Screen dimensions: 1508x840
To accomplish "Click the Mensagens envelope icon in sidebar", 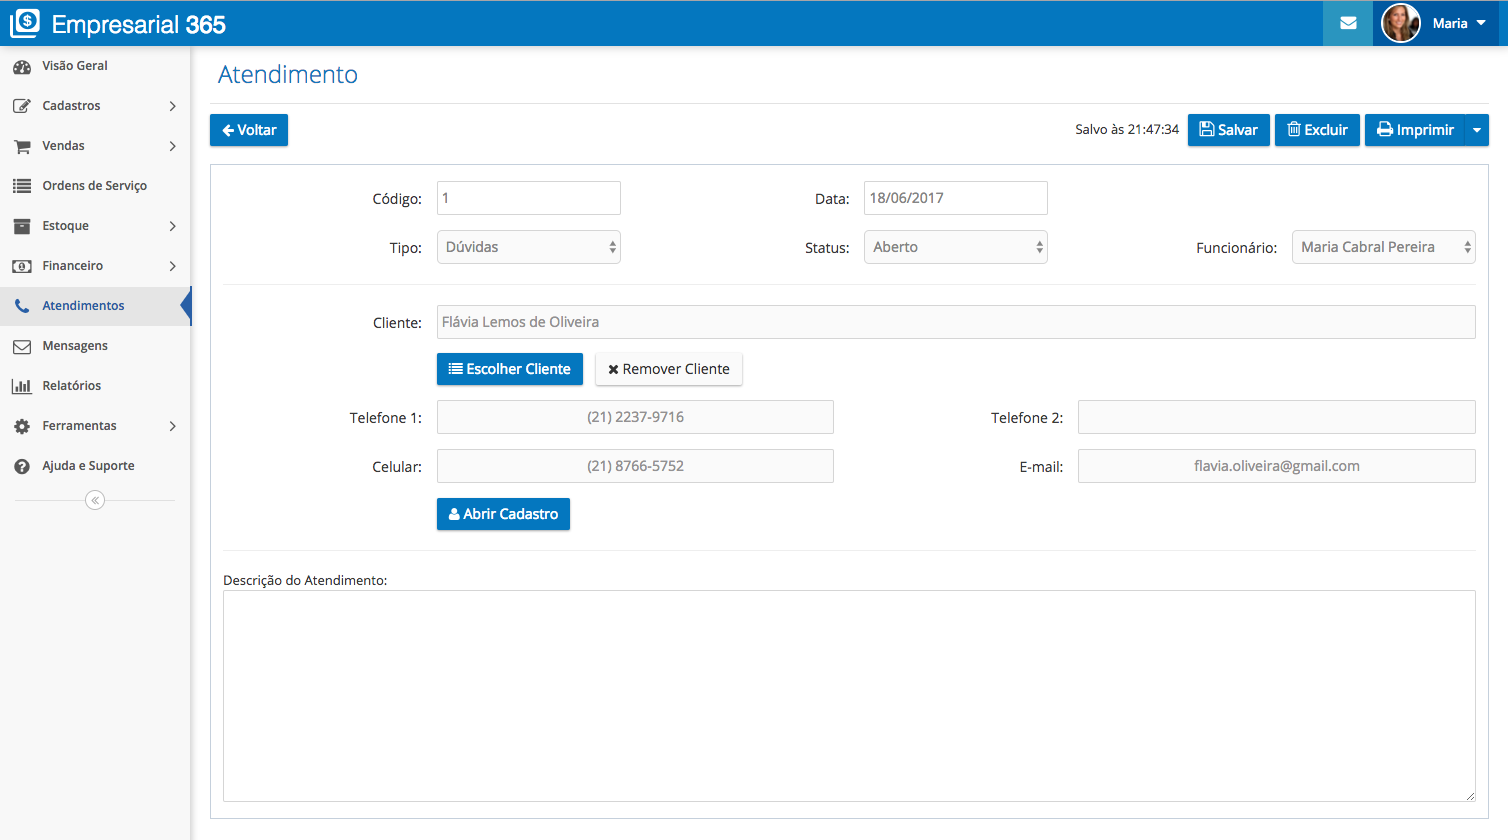I will tap(22, 346).
